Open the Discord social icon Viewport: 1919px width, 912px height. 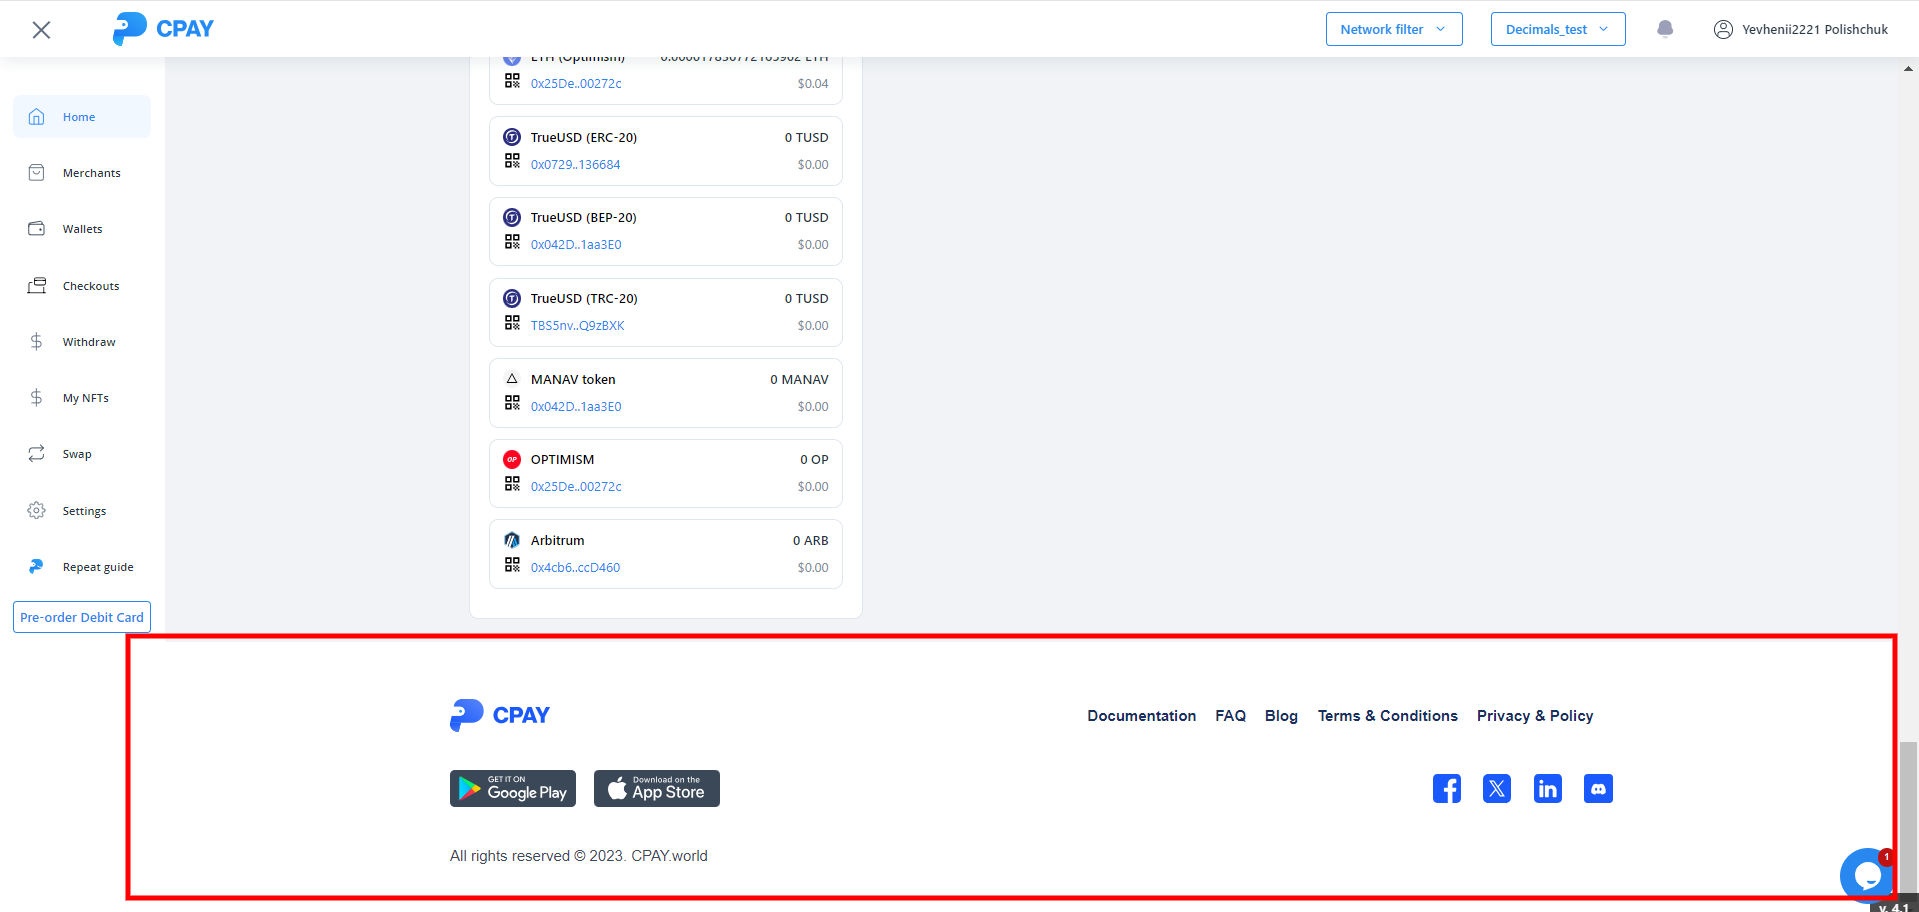click(x=1598, y=789)
